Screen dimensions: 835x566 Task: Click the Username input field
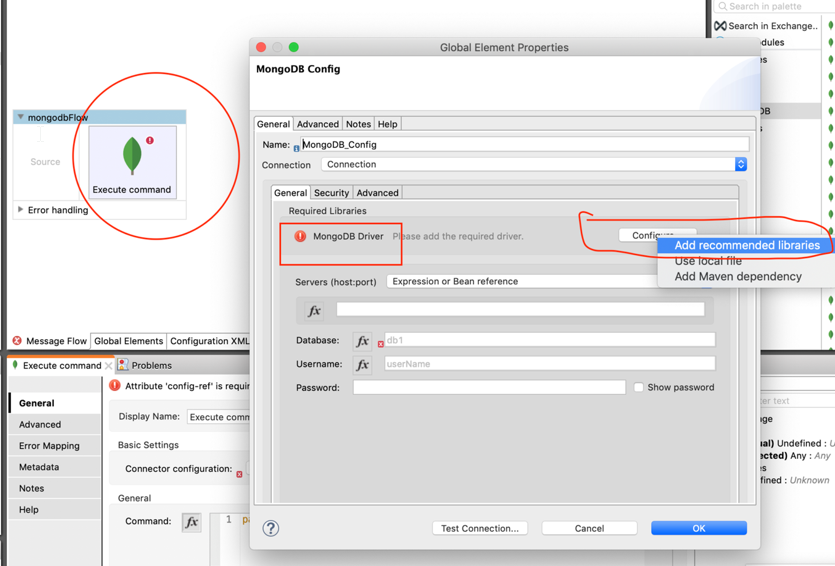click(x=550, y=364)
